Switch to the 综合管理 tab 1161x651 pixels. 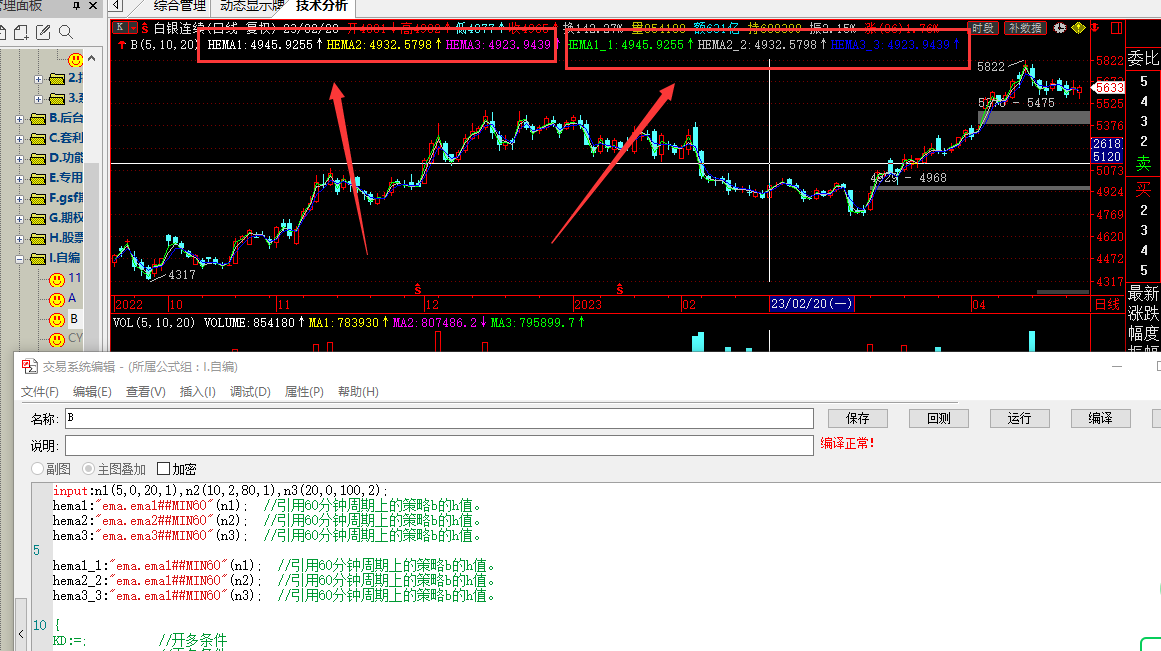tap(179, 7)
